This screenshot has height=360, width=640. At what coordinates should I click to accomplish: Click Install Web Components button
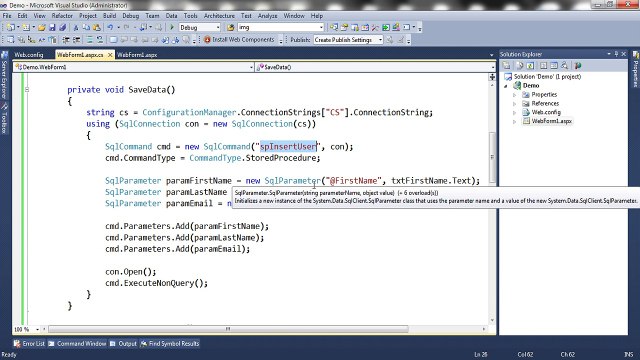coord(239,40)
